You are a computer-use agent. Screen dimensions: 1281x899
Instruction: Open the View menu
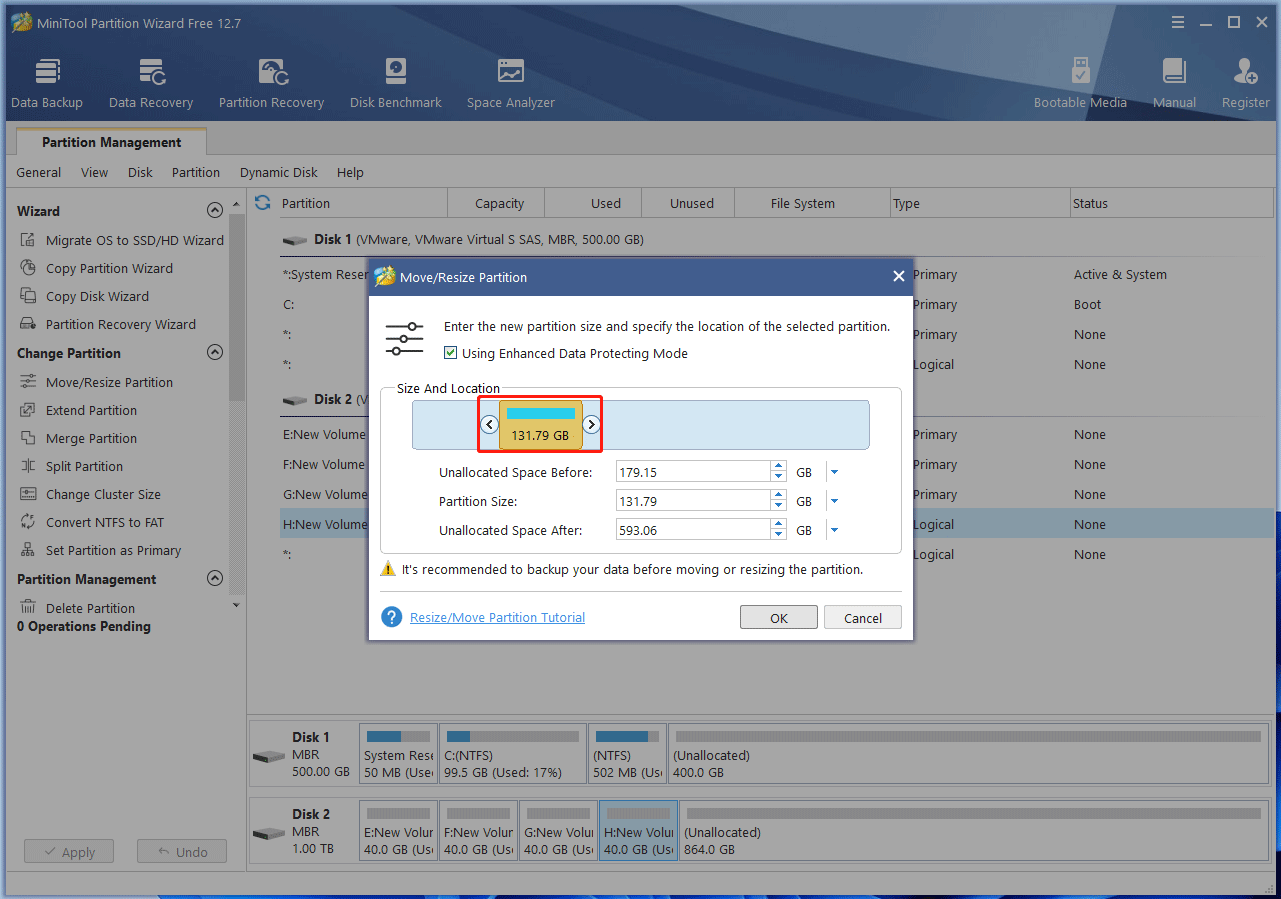tap(95, 172)
